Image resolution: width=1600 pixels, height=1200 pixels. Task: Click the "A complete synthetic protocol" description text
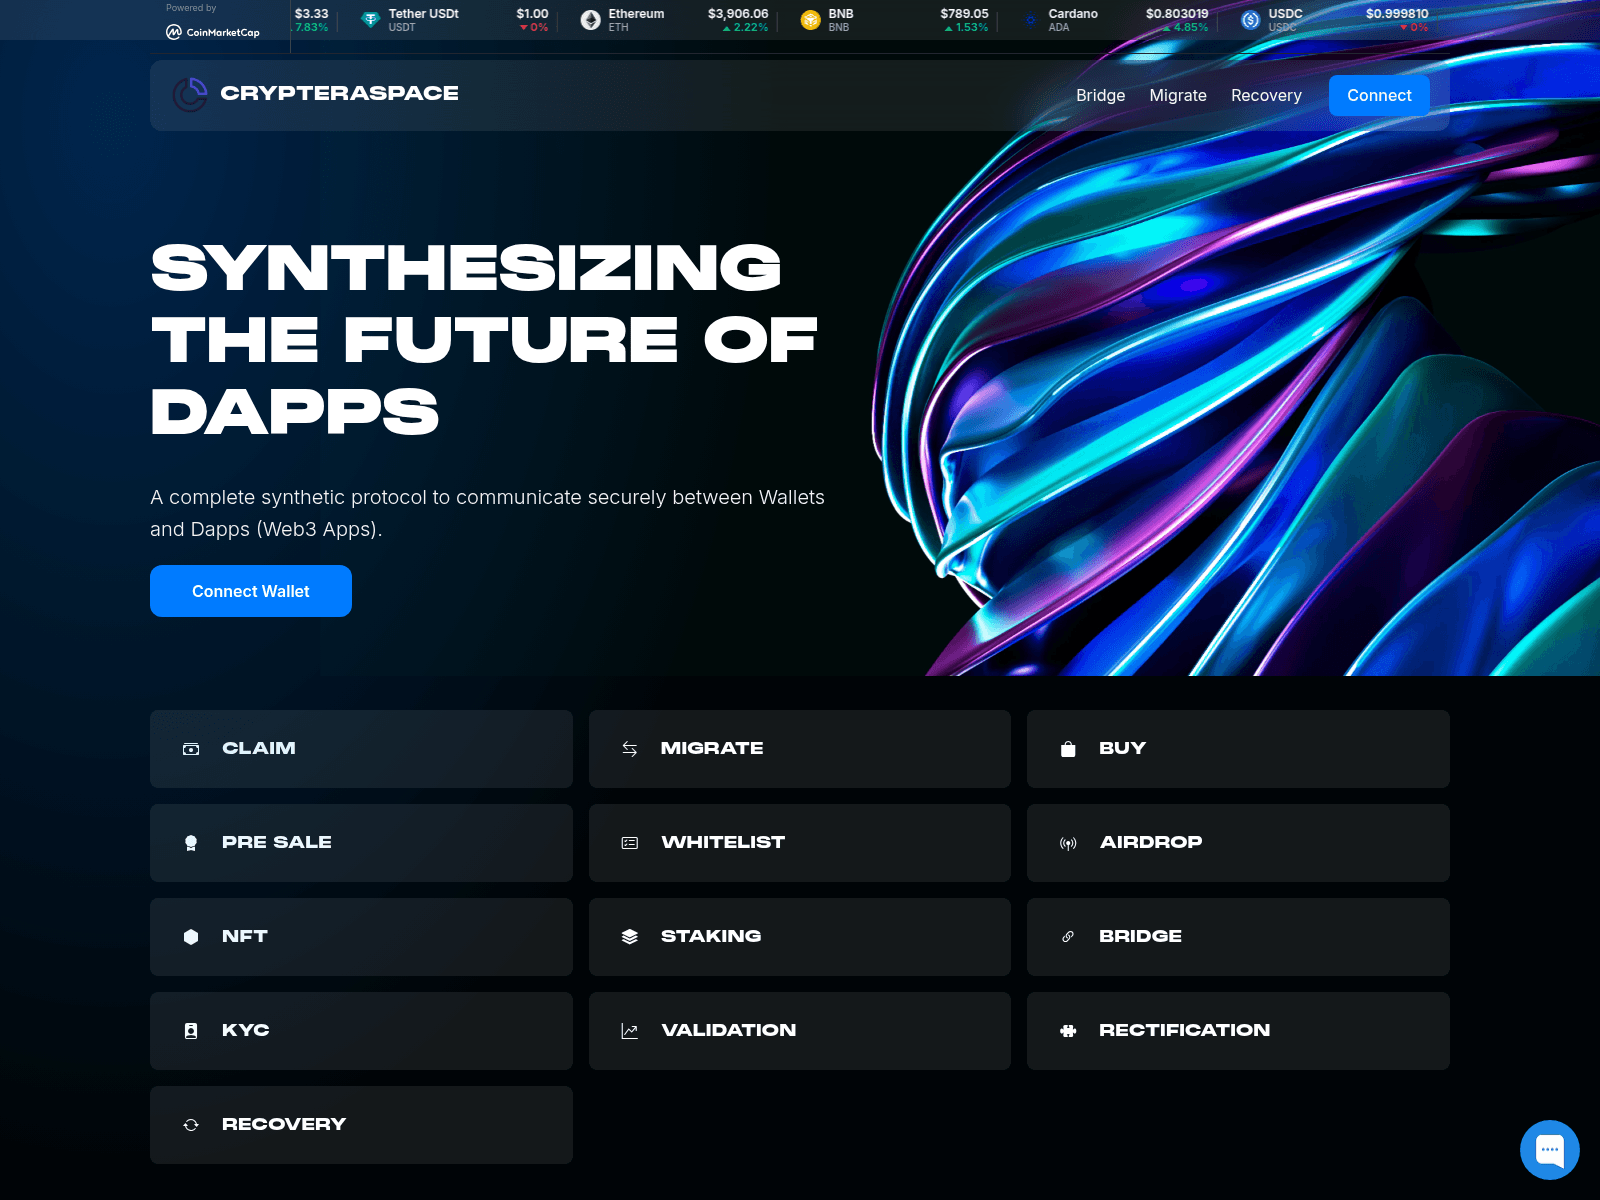(x=487, y=513)
